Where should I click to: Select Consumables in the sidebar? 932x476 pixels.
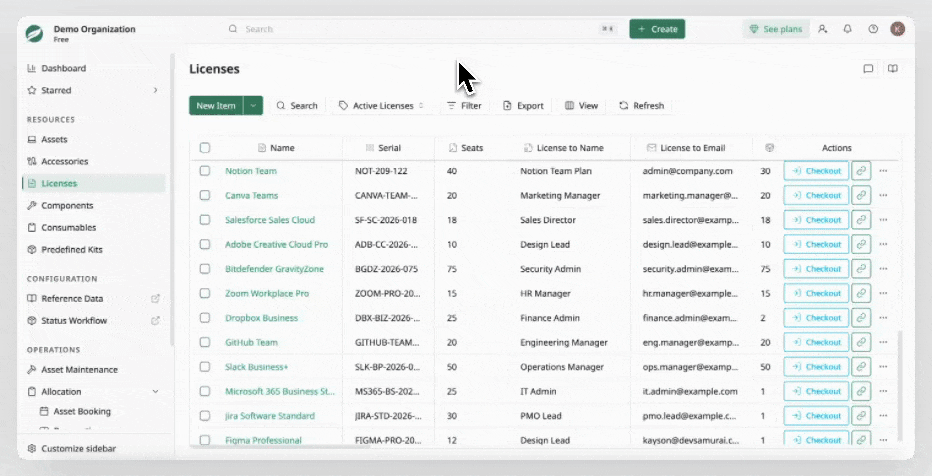[x=68, y=228]
